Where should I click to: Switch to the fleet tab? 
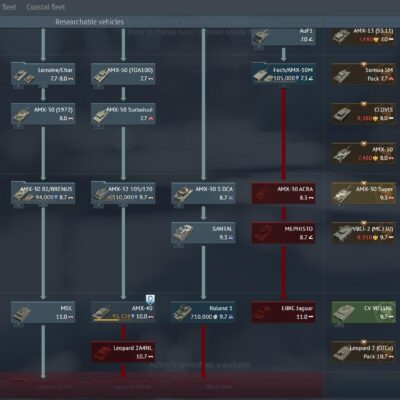(x=9, y=7)
